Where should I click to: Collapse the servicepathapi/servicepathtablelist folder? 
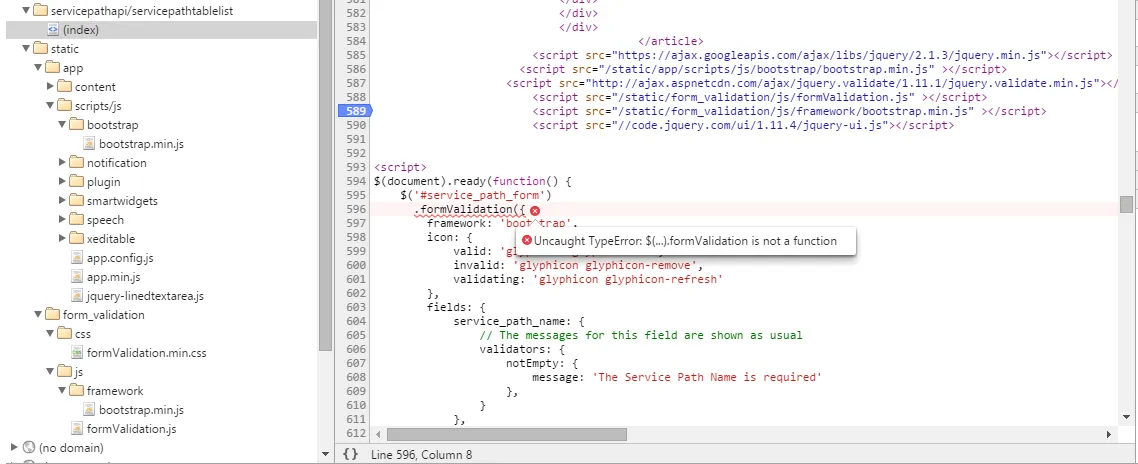coord(26,11)
